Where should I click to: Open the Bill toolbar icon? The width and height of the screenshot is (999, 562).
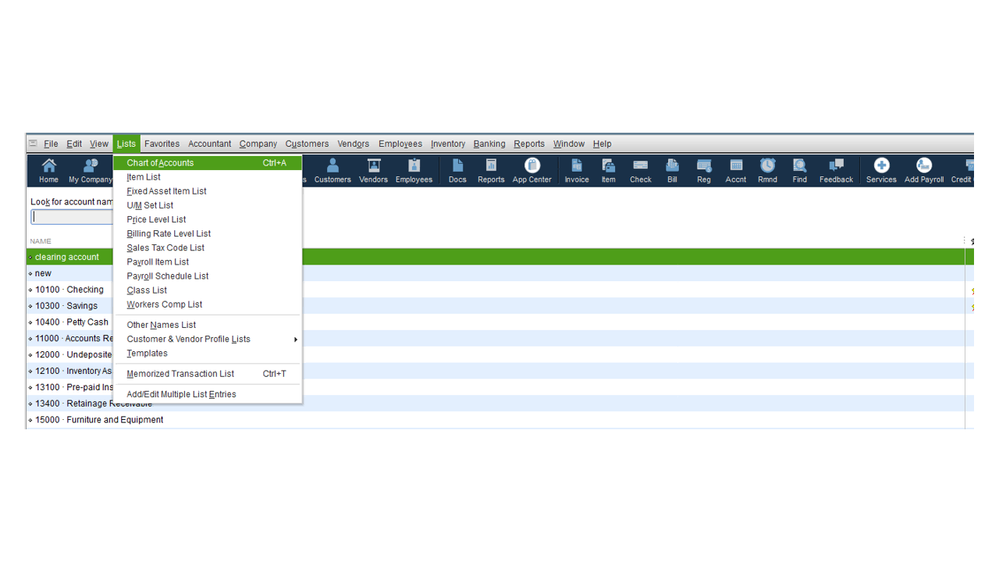tap(672, 171)
